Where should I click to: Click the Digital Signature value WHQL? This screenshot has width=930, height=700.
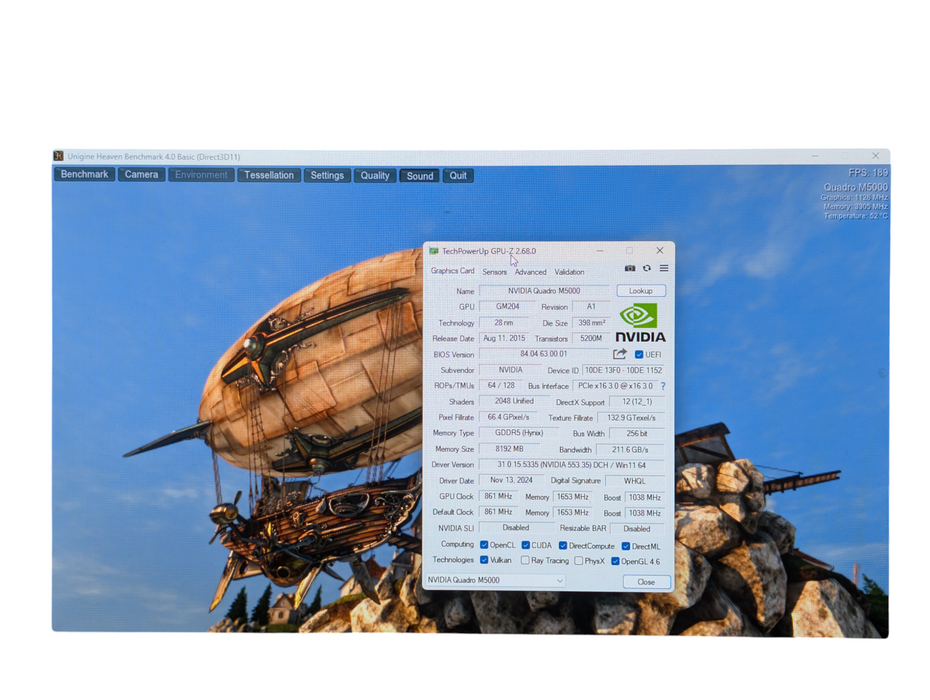(x=635, y=481)
